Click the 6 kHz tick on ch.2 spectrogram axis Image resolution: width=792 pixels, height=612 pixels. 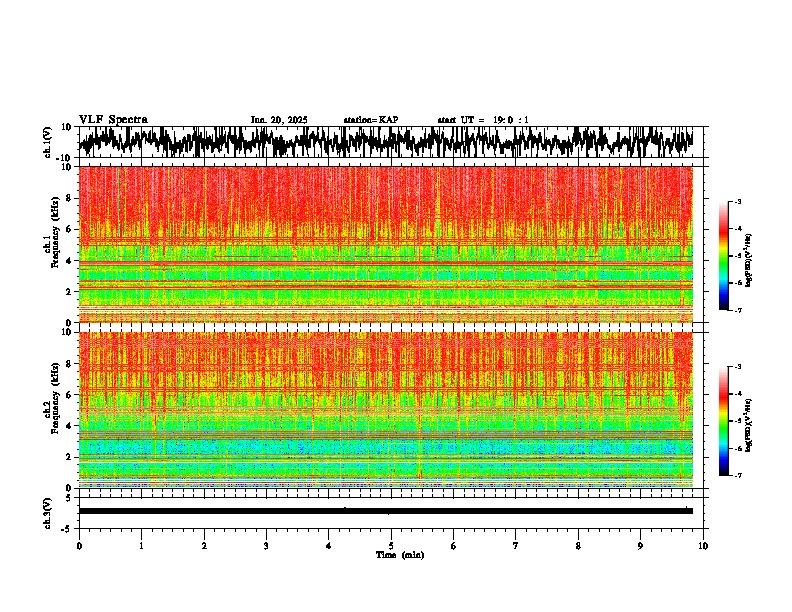(x=70, y=395)
